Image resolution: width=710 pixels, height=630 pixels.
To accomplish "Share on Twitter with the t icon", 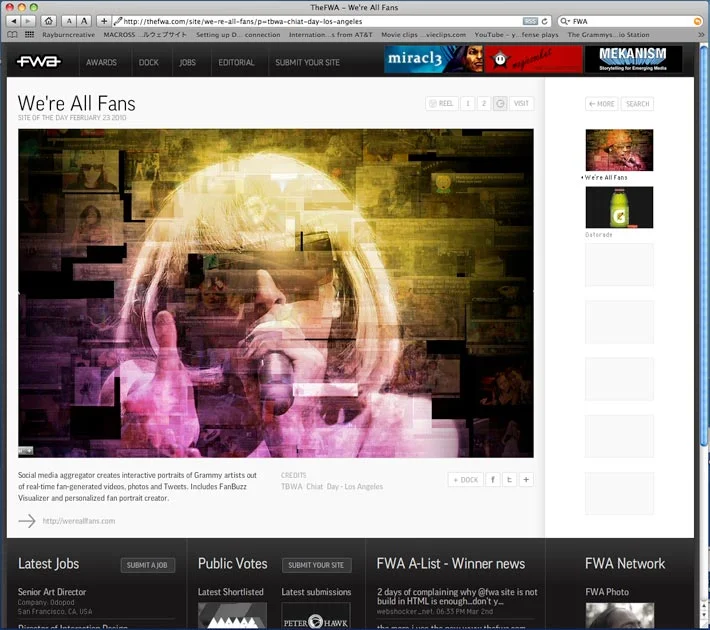I will 509,480.
